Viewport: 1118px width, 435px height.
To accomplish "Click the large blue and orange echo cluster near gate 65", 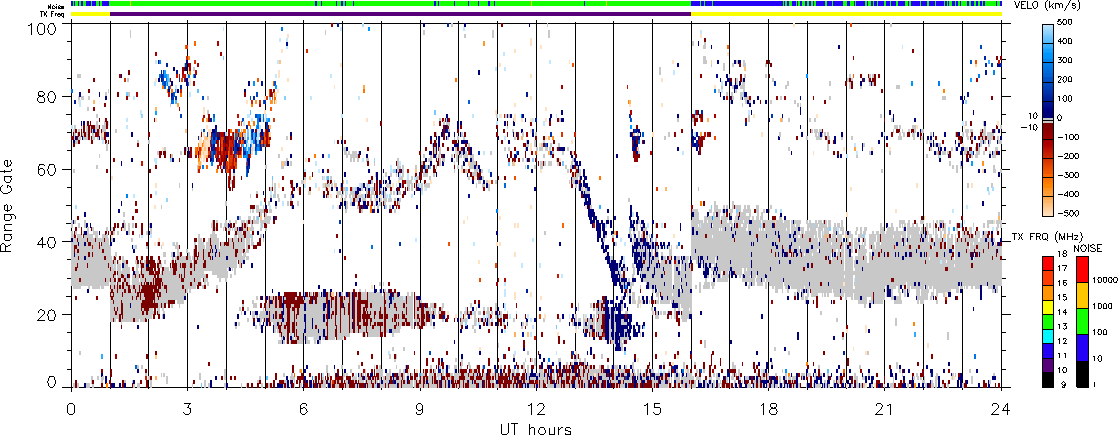I will pyautogui.click(x=232, y=150).
